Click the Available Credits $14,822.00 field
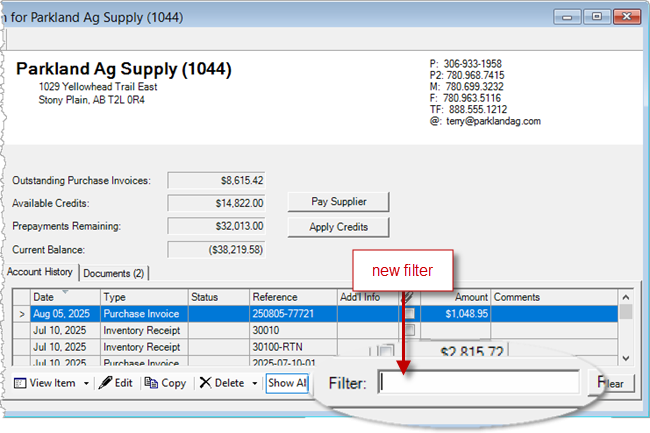This screenshot has height=433, width=650. [216, 203]
